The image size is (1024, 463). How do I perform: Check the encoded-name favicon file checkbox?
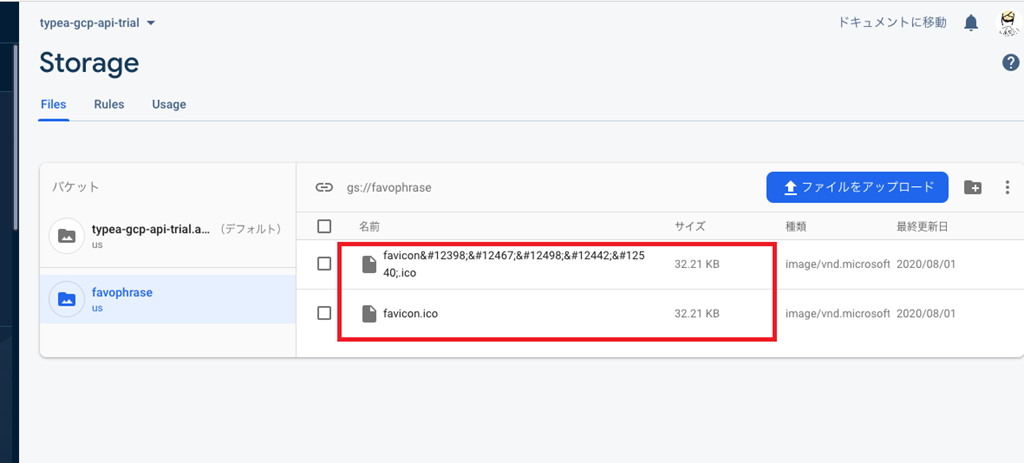(324, 264)
